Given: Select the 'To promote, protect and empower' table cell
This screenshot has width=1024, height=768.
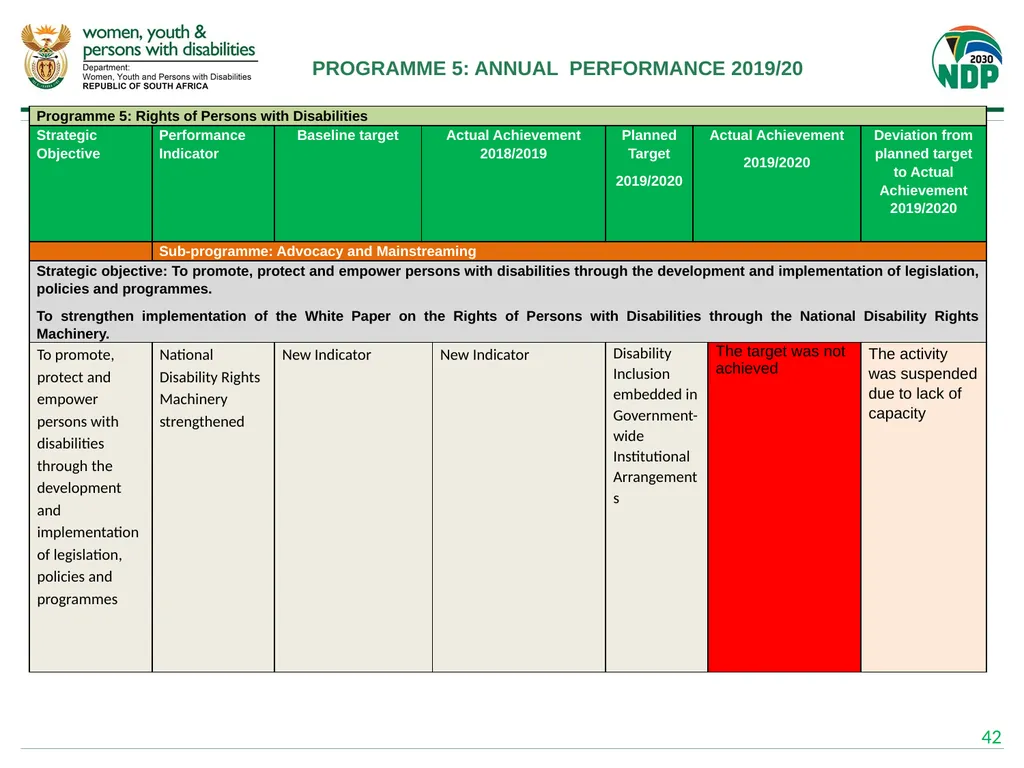Looking at the screenshot, I should (x=91, y=507).
